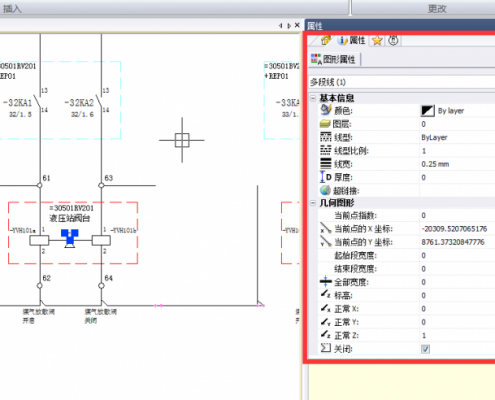The height and width of the screenshot is (400, 495).
Task: Collapse the 几何图形 section
Action: point(313,203)
